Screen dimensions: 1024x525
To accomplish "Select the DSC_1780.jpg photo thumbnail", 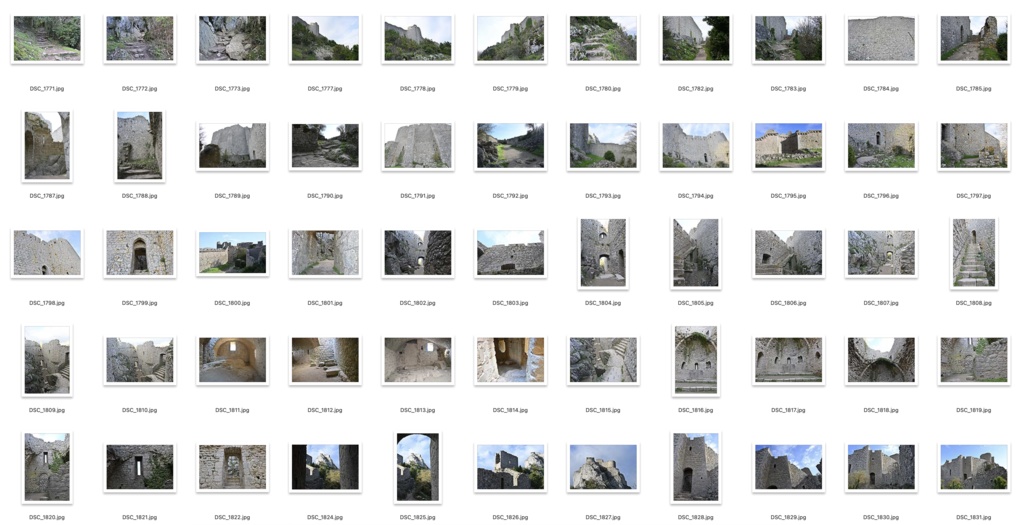I will point(603,39).
